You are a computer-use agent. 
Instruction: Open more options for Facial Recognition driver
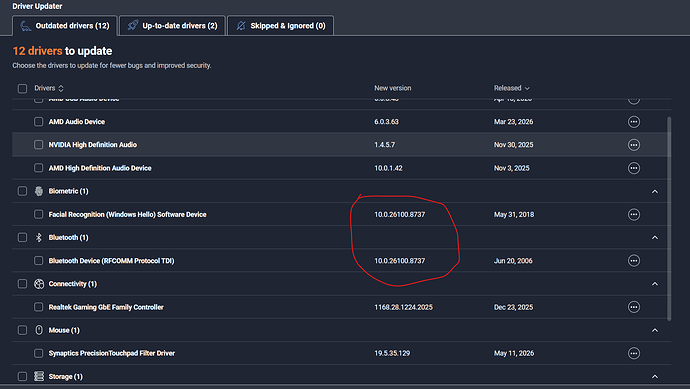pyautogui.click(x=634, y=214)
